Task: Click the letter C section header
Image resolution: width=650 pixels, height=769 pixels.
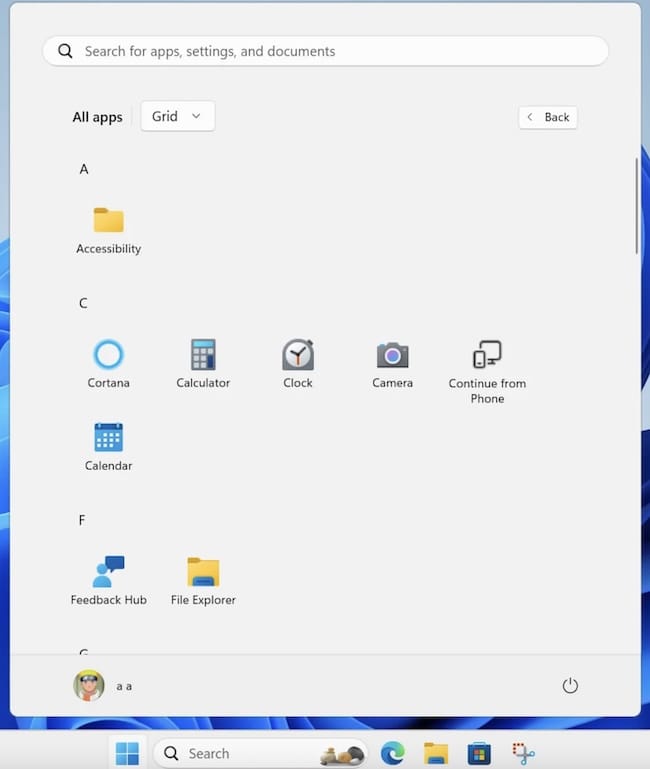Action: pos(83,303)
